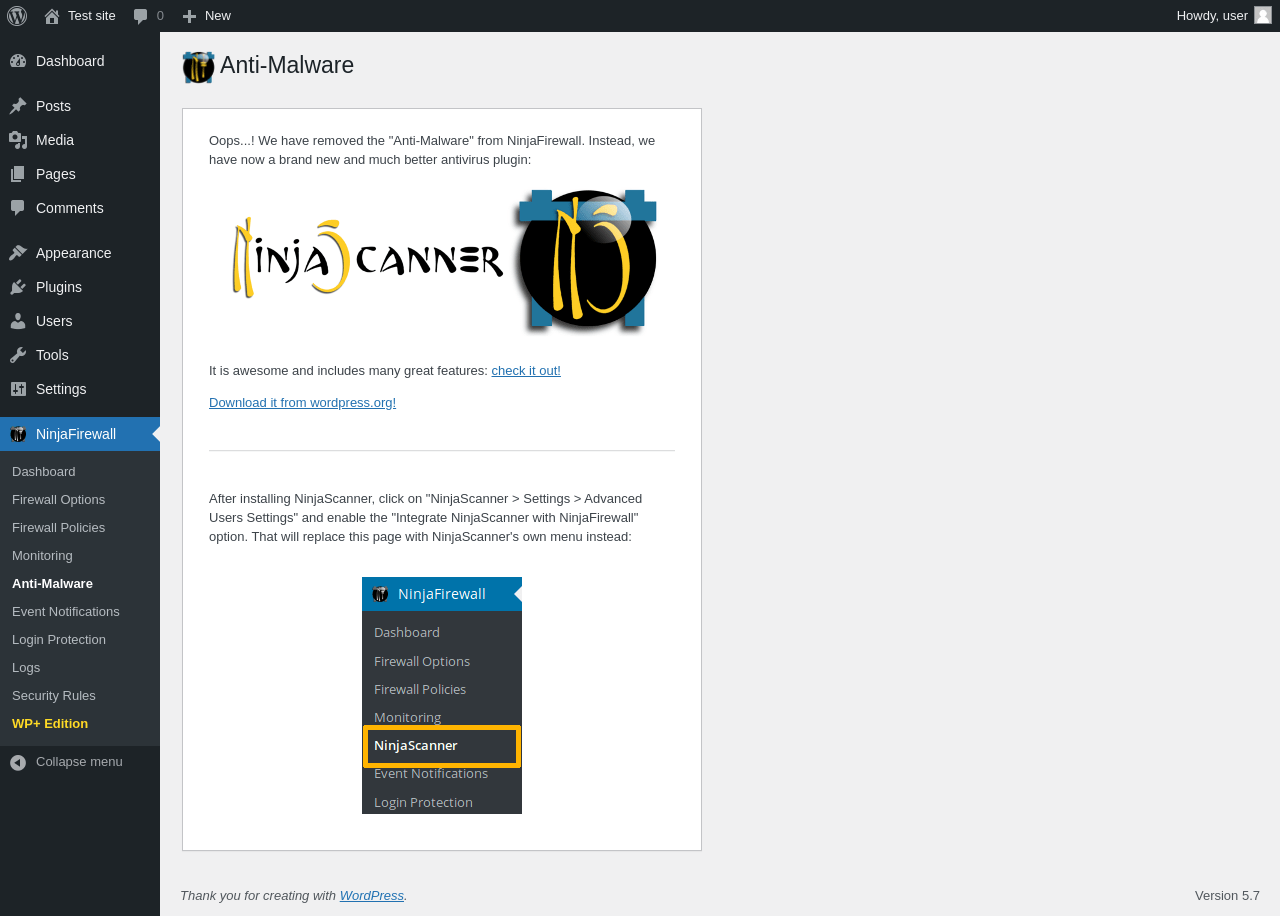
Task: Open Event Notifications submenu
Action: coord(66,611)
